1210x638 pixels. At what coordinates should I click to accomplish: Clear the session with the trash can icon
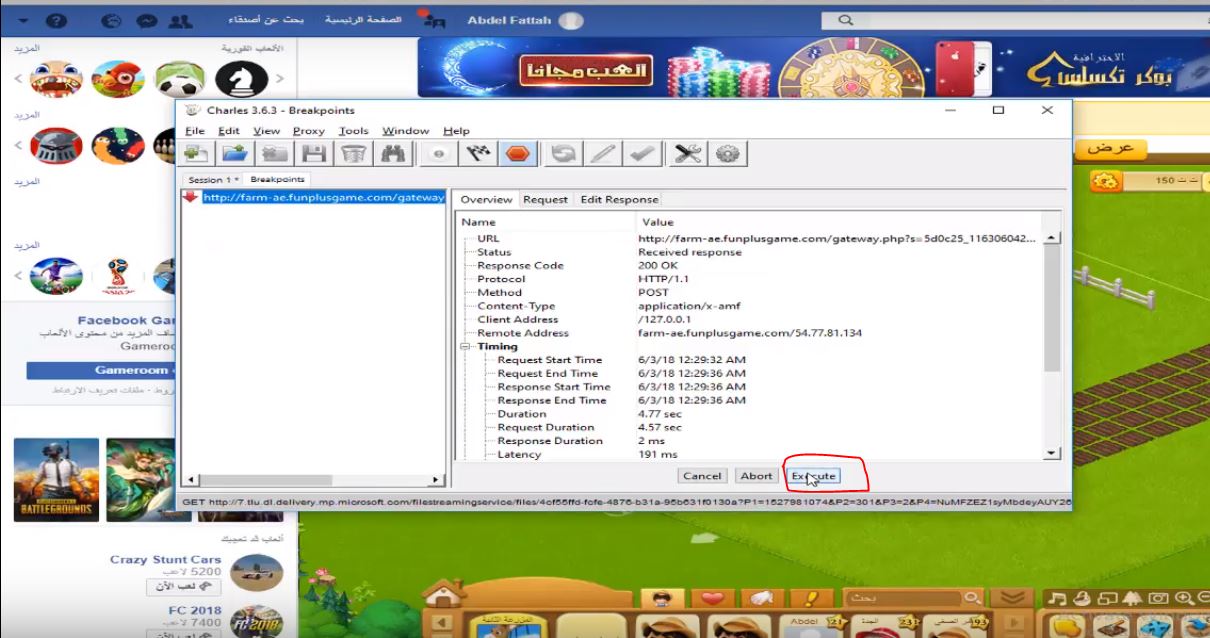(x=352, y=153)
